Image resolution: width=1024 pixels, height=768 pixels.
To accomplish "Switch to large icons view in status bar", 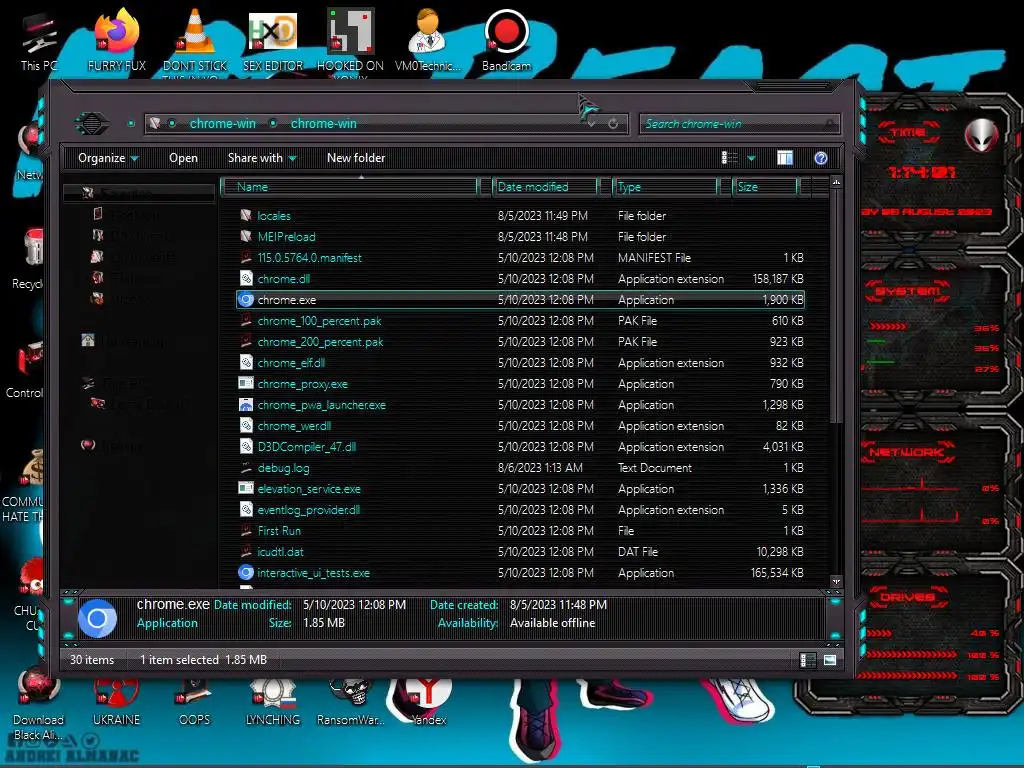I will pos(830,660).
